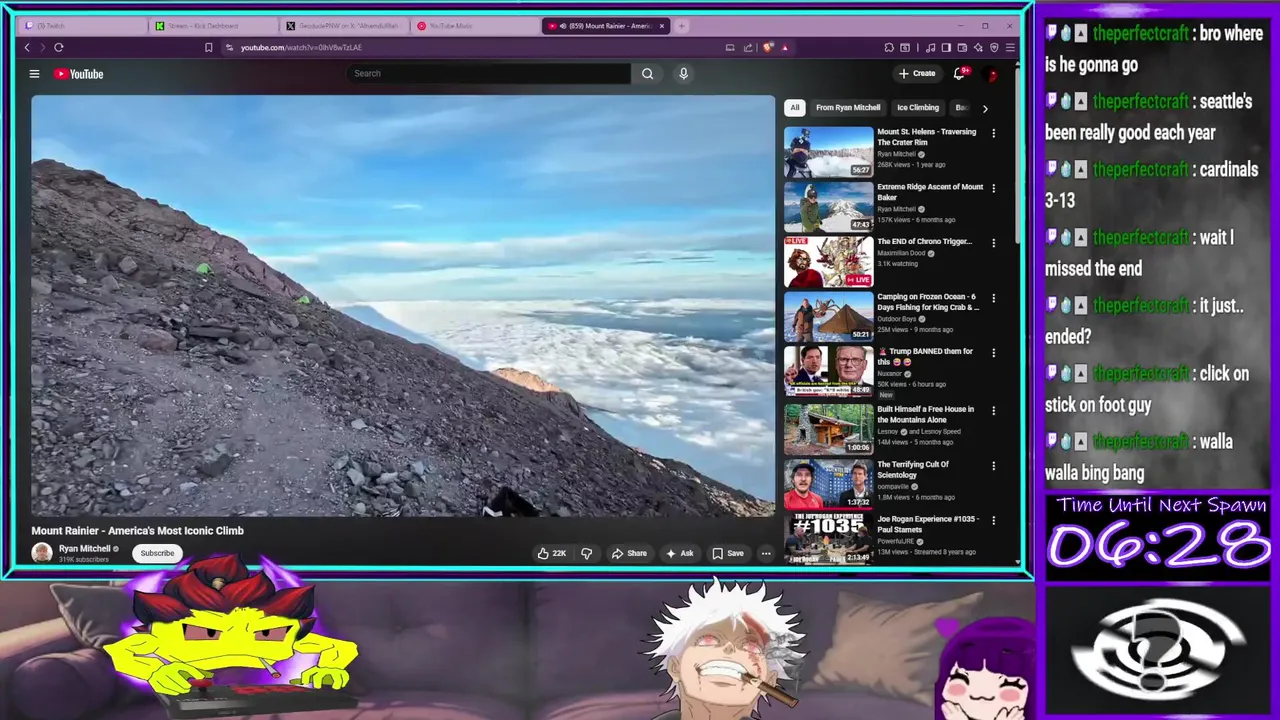This screenshot has height=720, width=1280.
Task: Close the Mount Rainier tab
Action: click(661, 26)
